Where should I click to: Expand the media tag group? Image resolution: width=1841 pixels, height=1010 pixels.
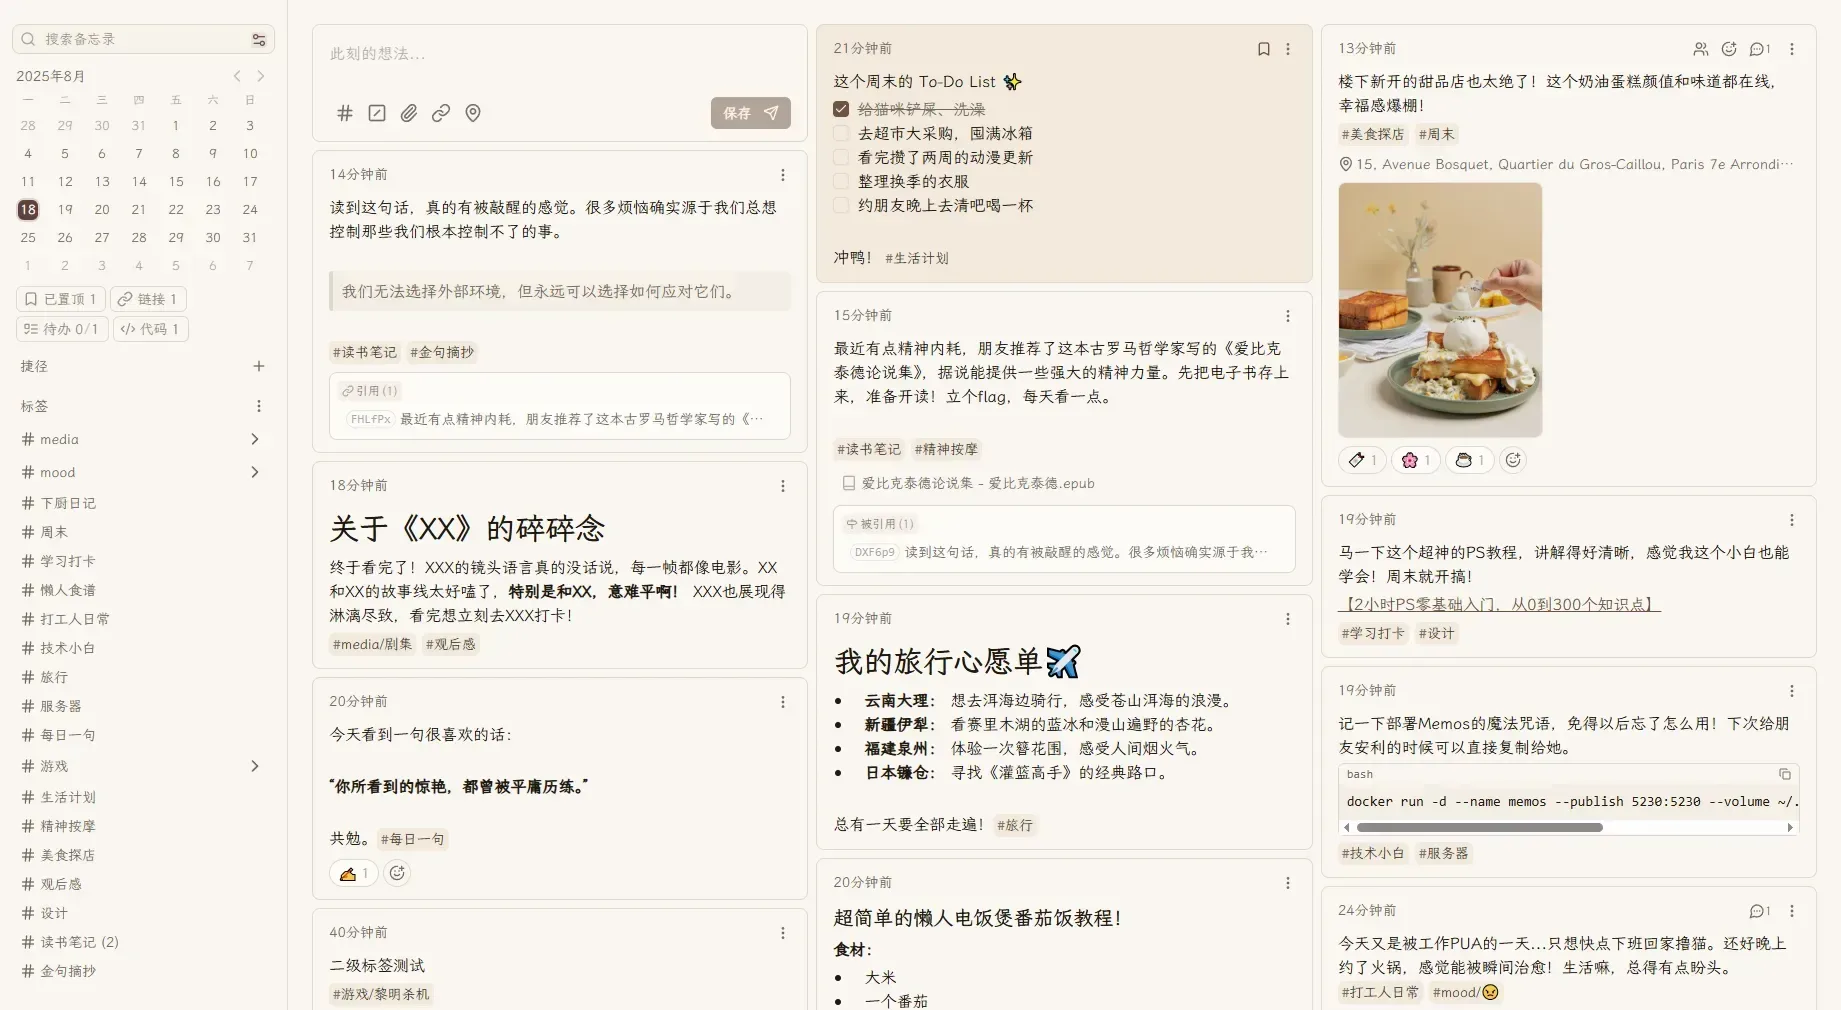click(255, 439)
